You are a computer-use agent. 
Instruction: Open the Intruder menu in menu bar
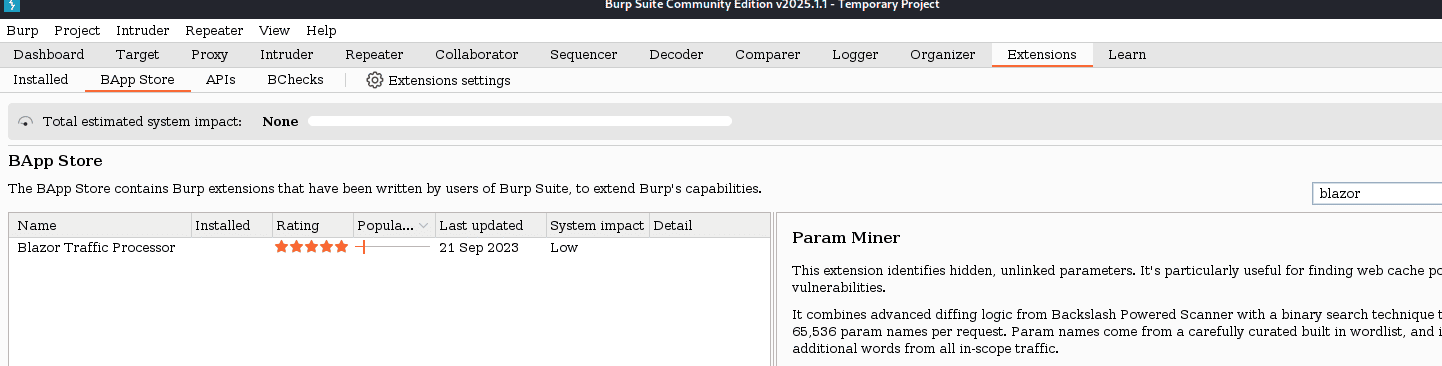[142, 31]
